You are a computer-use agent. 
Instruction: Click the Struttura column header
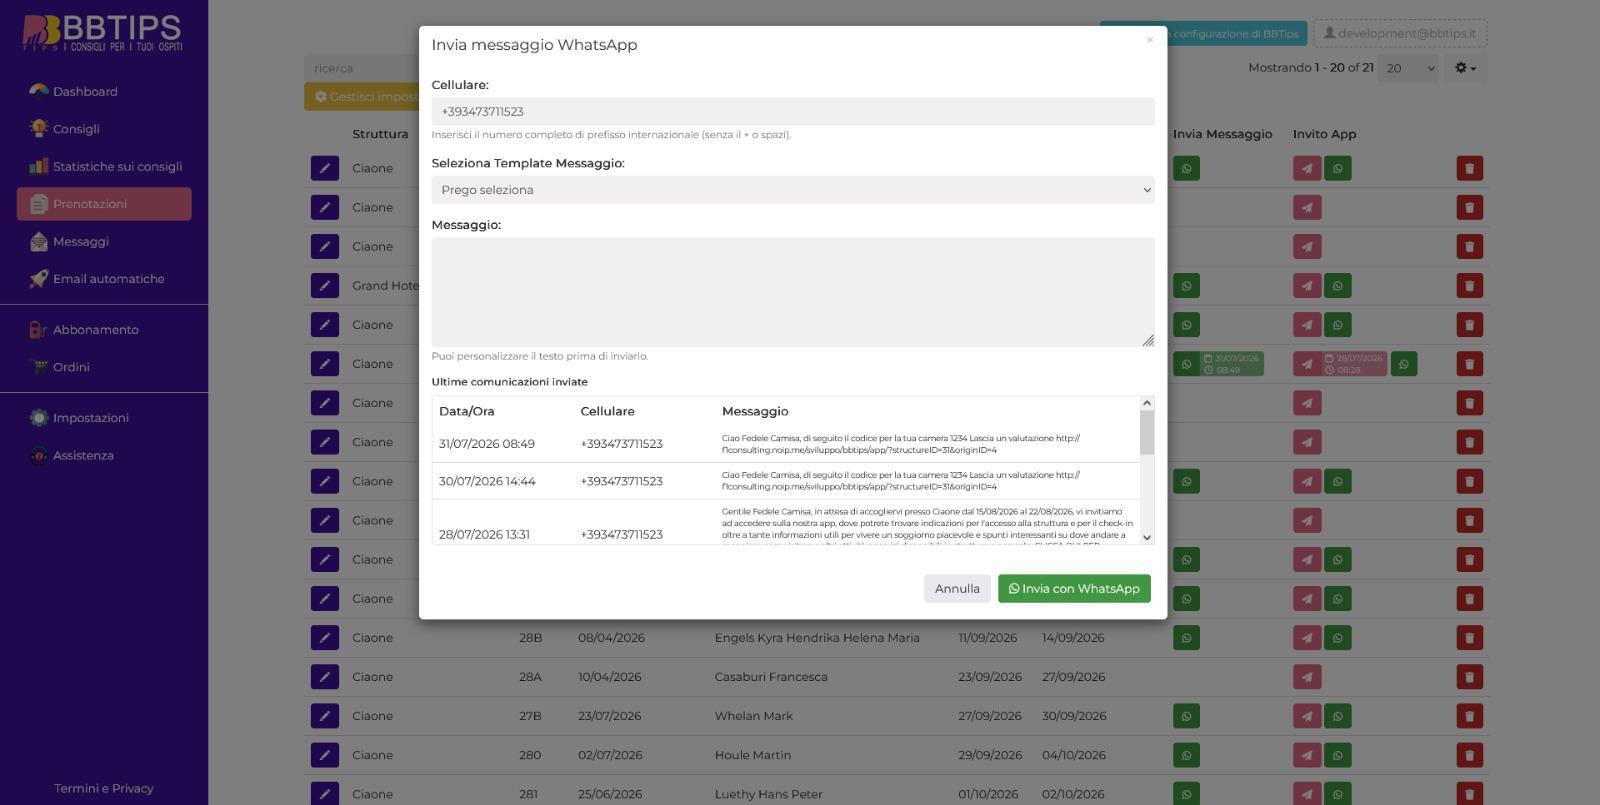click(x=380, y=134)
